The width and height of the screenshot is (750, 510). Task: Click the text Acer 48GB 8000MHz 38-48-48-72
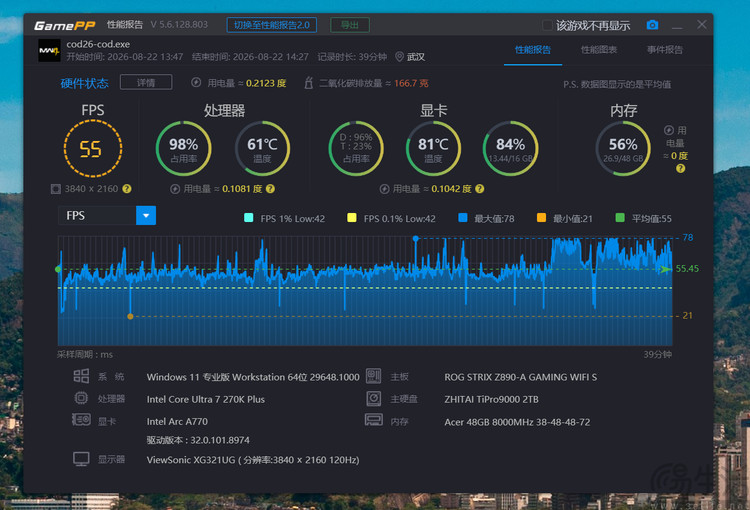[517, 422]
